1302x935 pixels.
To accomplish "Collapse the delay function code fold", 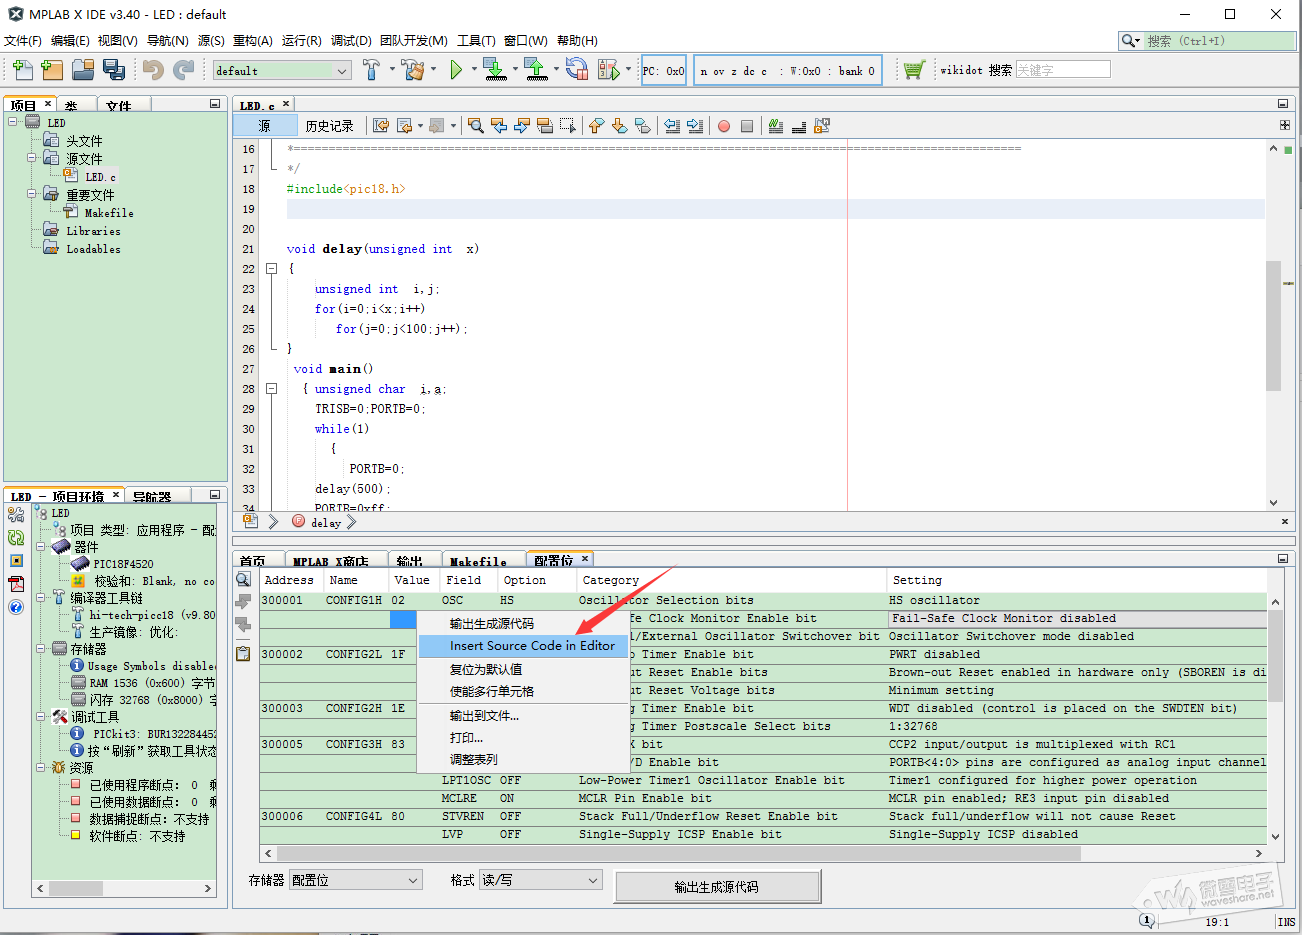I will 271,268.
